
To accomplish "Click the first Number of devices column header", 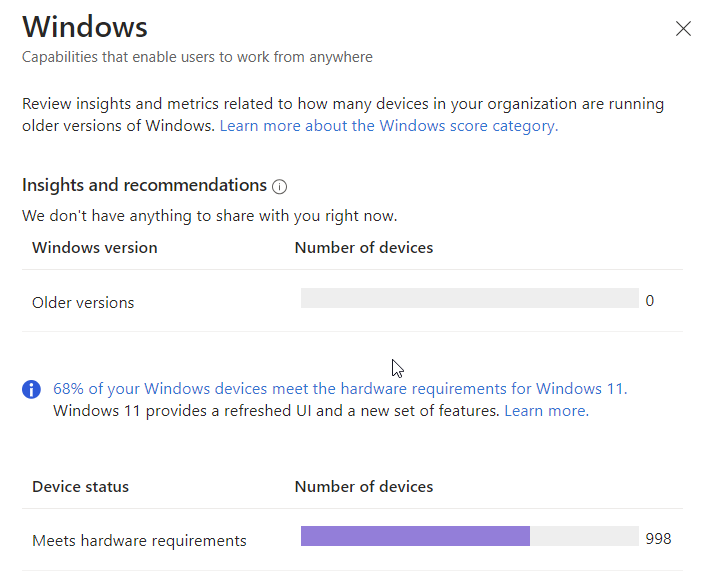I will tap(364, 247).
